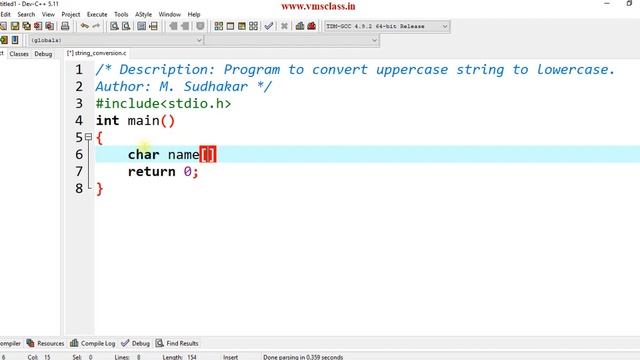Open the Compile Log bottom tab
Image resolution: width=640 pixels, height=360 pixels.
point(93,343)
